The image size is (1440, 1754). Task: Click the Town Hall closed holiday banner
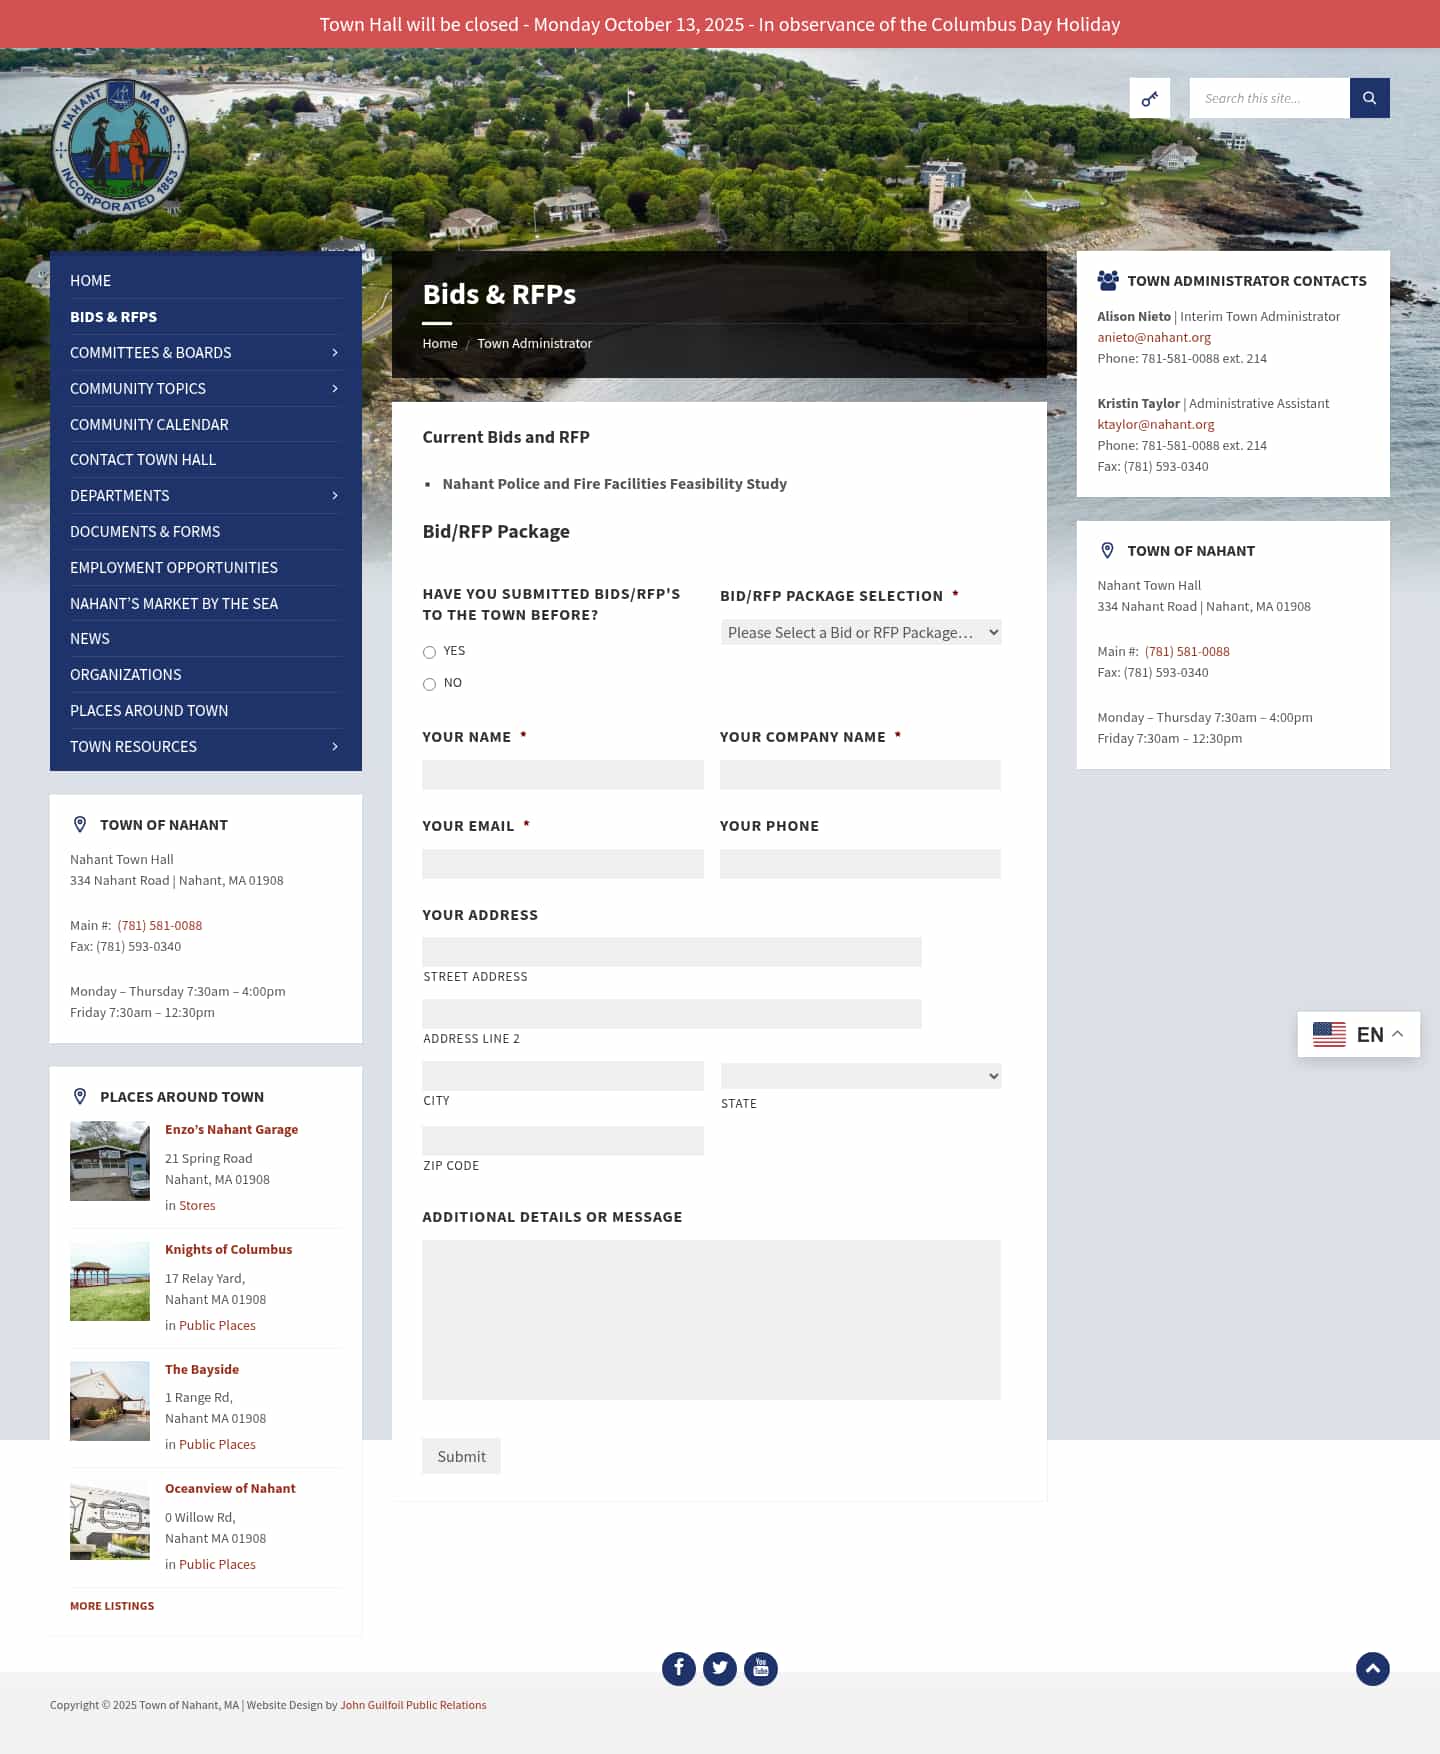click(x=720, y=24)
